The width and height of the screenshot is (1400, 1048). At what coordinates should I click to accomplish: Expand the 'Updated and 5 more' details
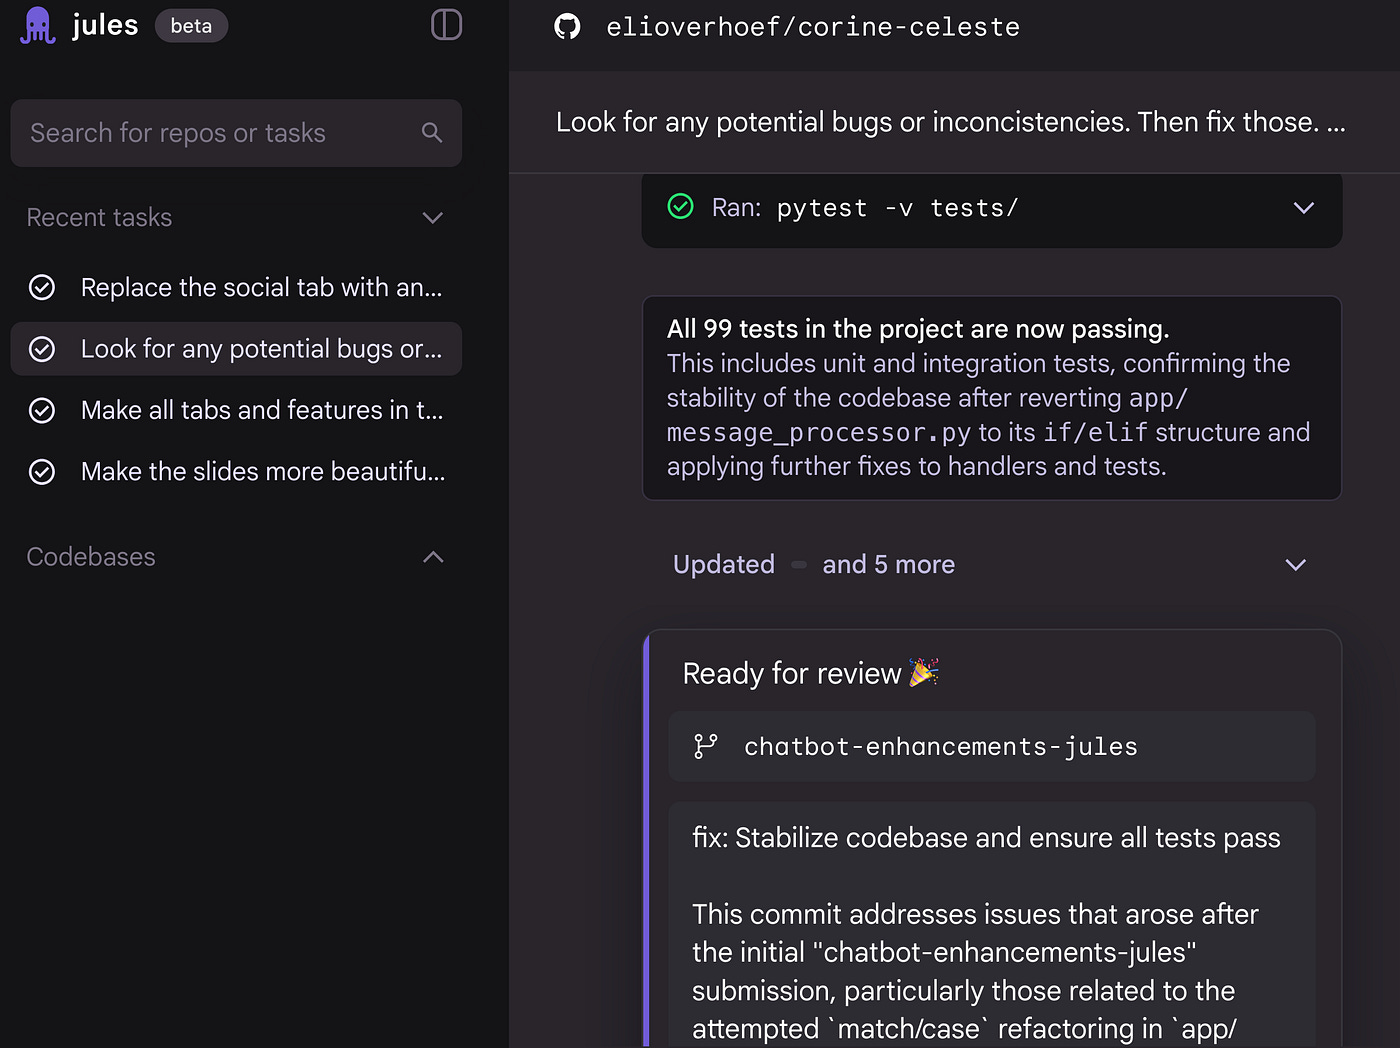coord(1295,564)
